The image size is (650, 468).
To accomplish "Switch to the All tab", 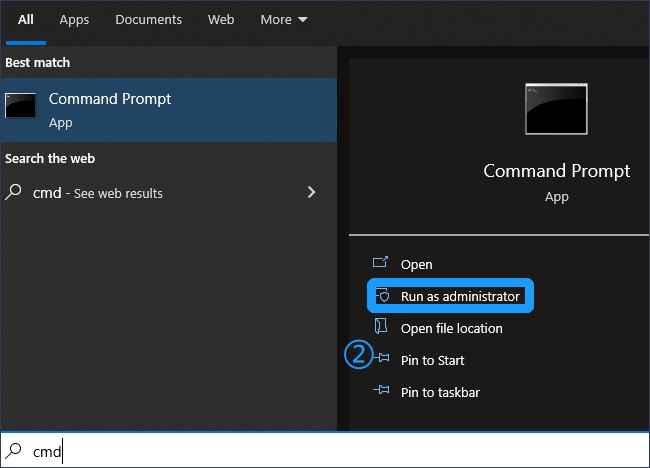I will tap(26, 19).
